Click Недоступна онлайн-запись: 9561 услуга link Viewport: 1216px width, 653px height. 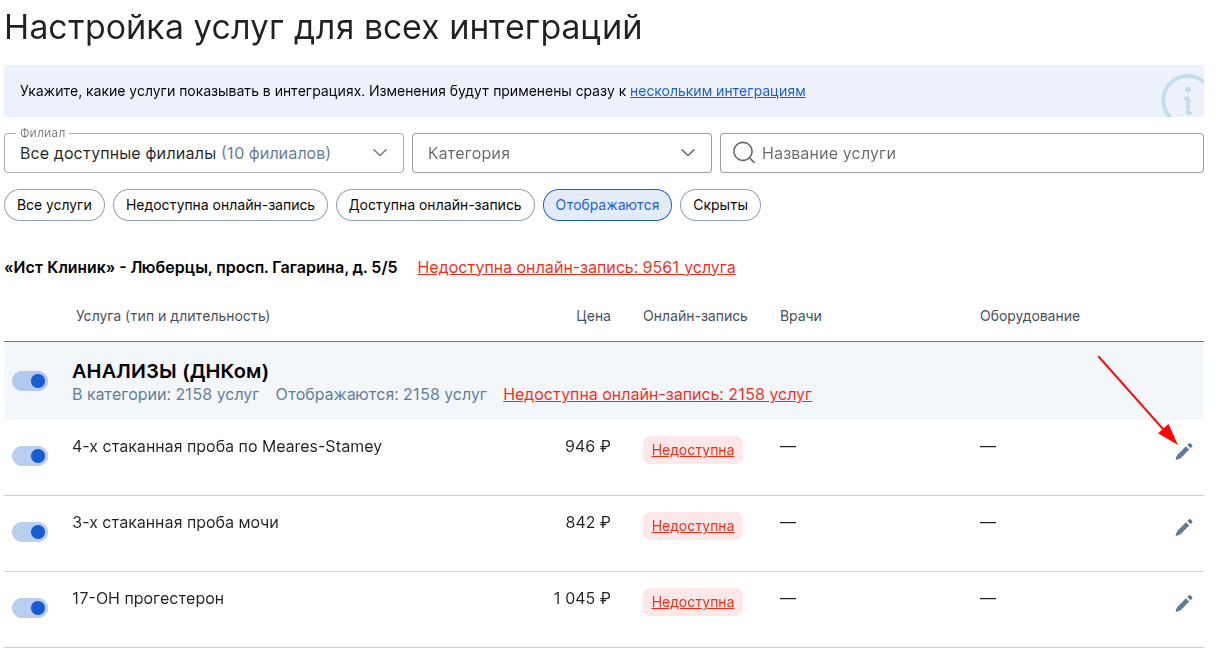click(x=576, y=268)
